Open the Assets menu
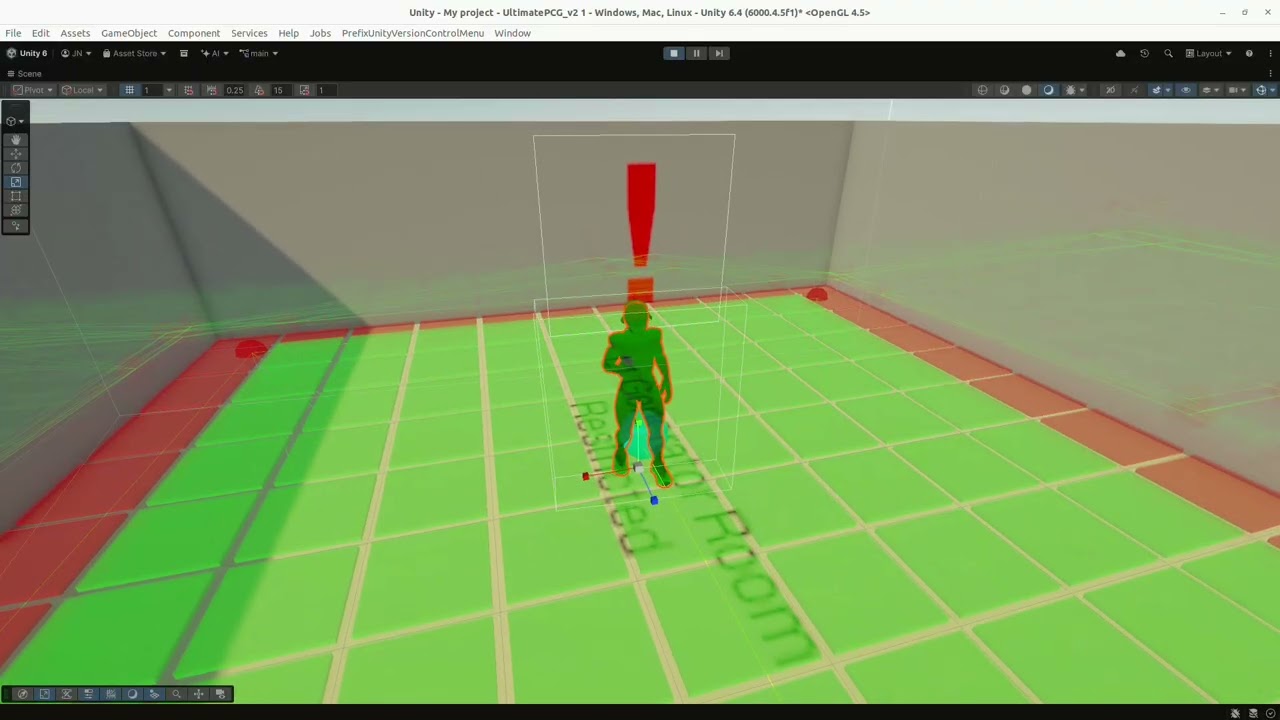Viewport: 1280px width, 720px height. coord(75,33)
